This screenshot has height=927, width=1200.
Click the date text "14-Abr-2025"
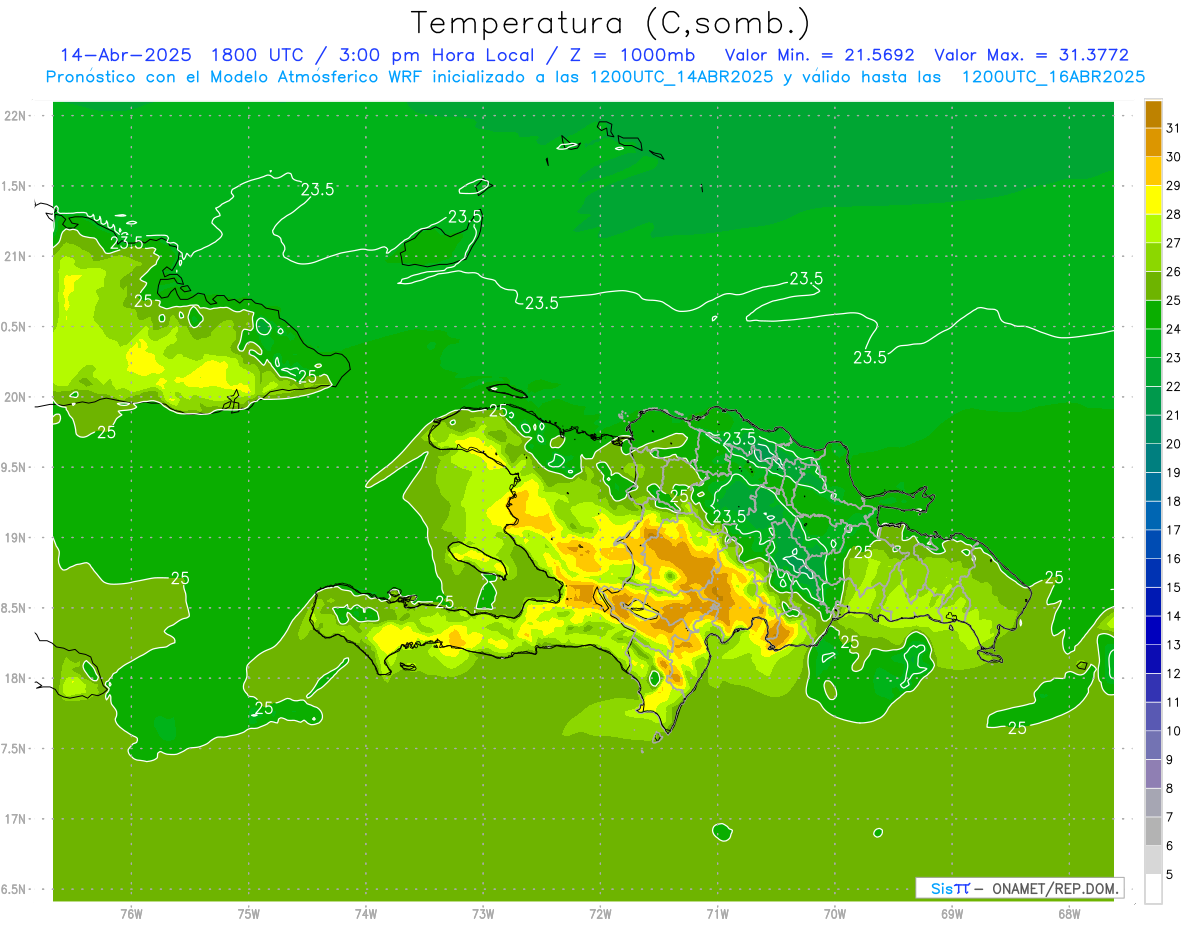[126, 55]
